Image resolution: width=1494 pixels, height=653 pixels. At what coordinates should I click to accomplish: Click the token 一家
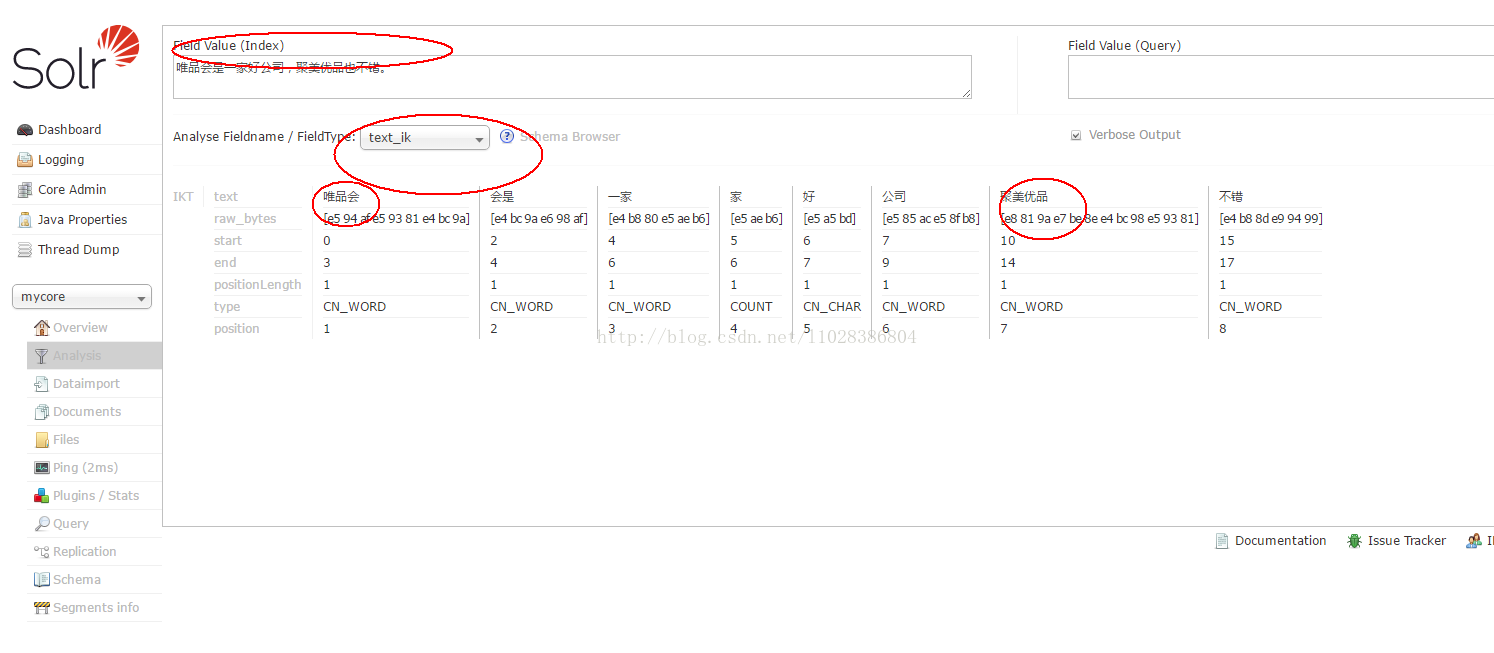620,197
